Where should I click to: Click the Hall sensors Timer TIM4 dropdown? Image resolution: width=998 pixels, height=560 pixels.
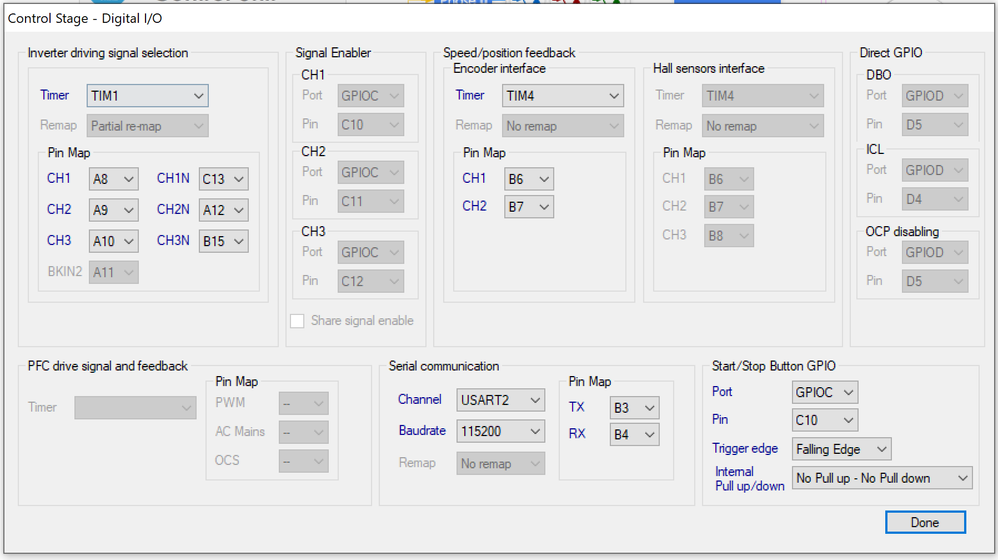tap(763, 95)
